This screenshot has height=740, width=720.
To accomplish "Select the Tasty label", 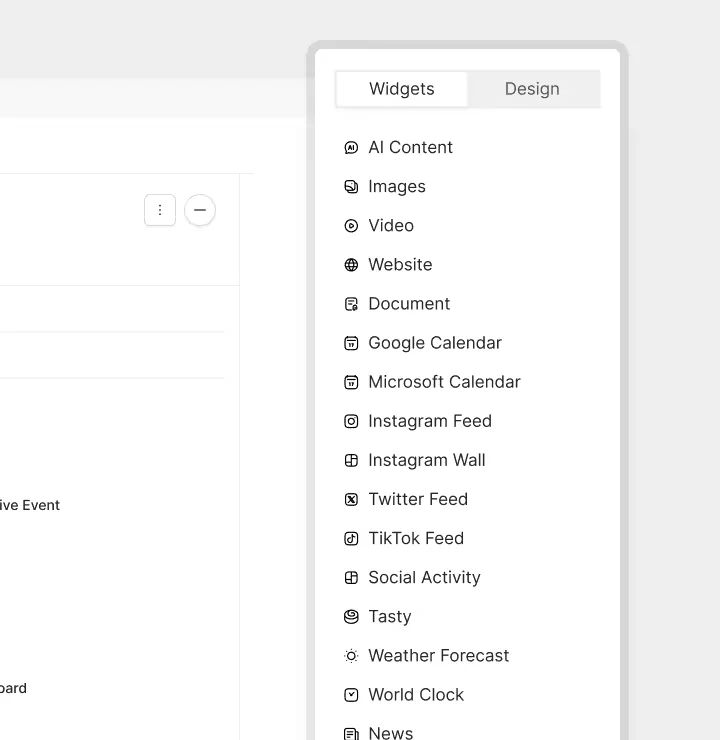I will pyautogui.click(x=390, y=617).
